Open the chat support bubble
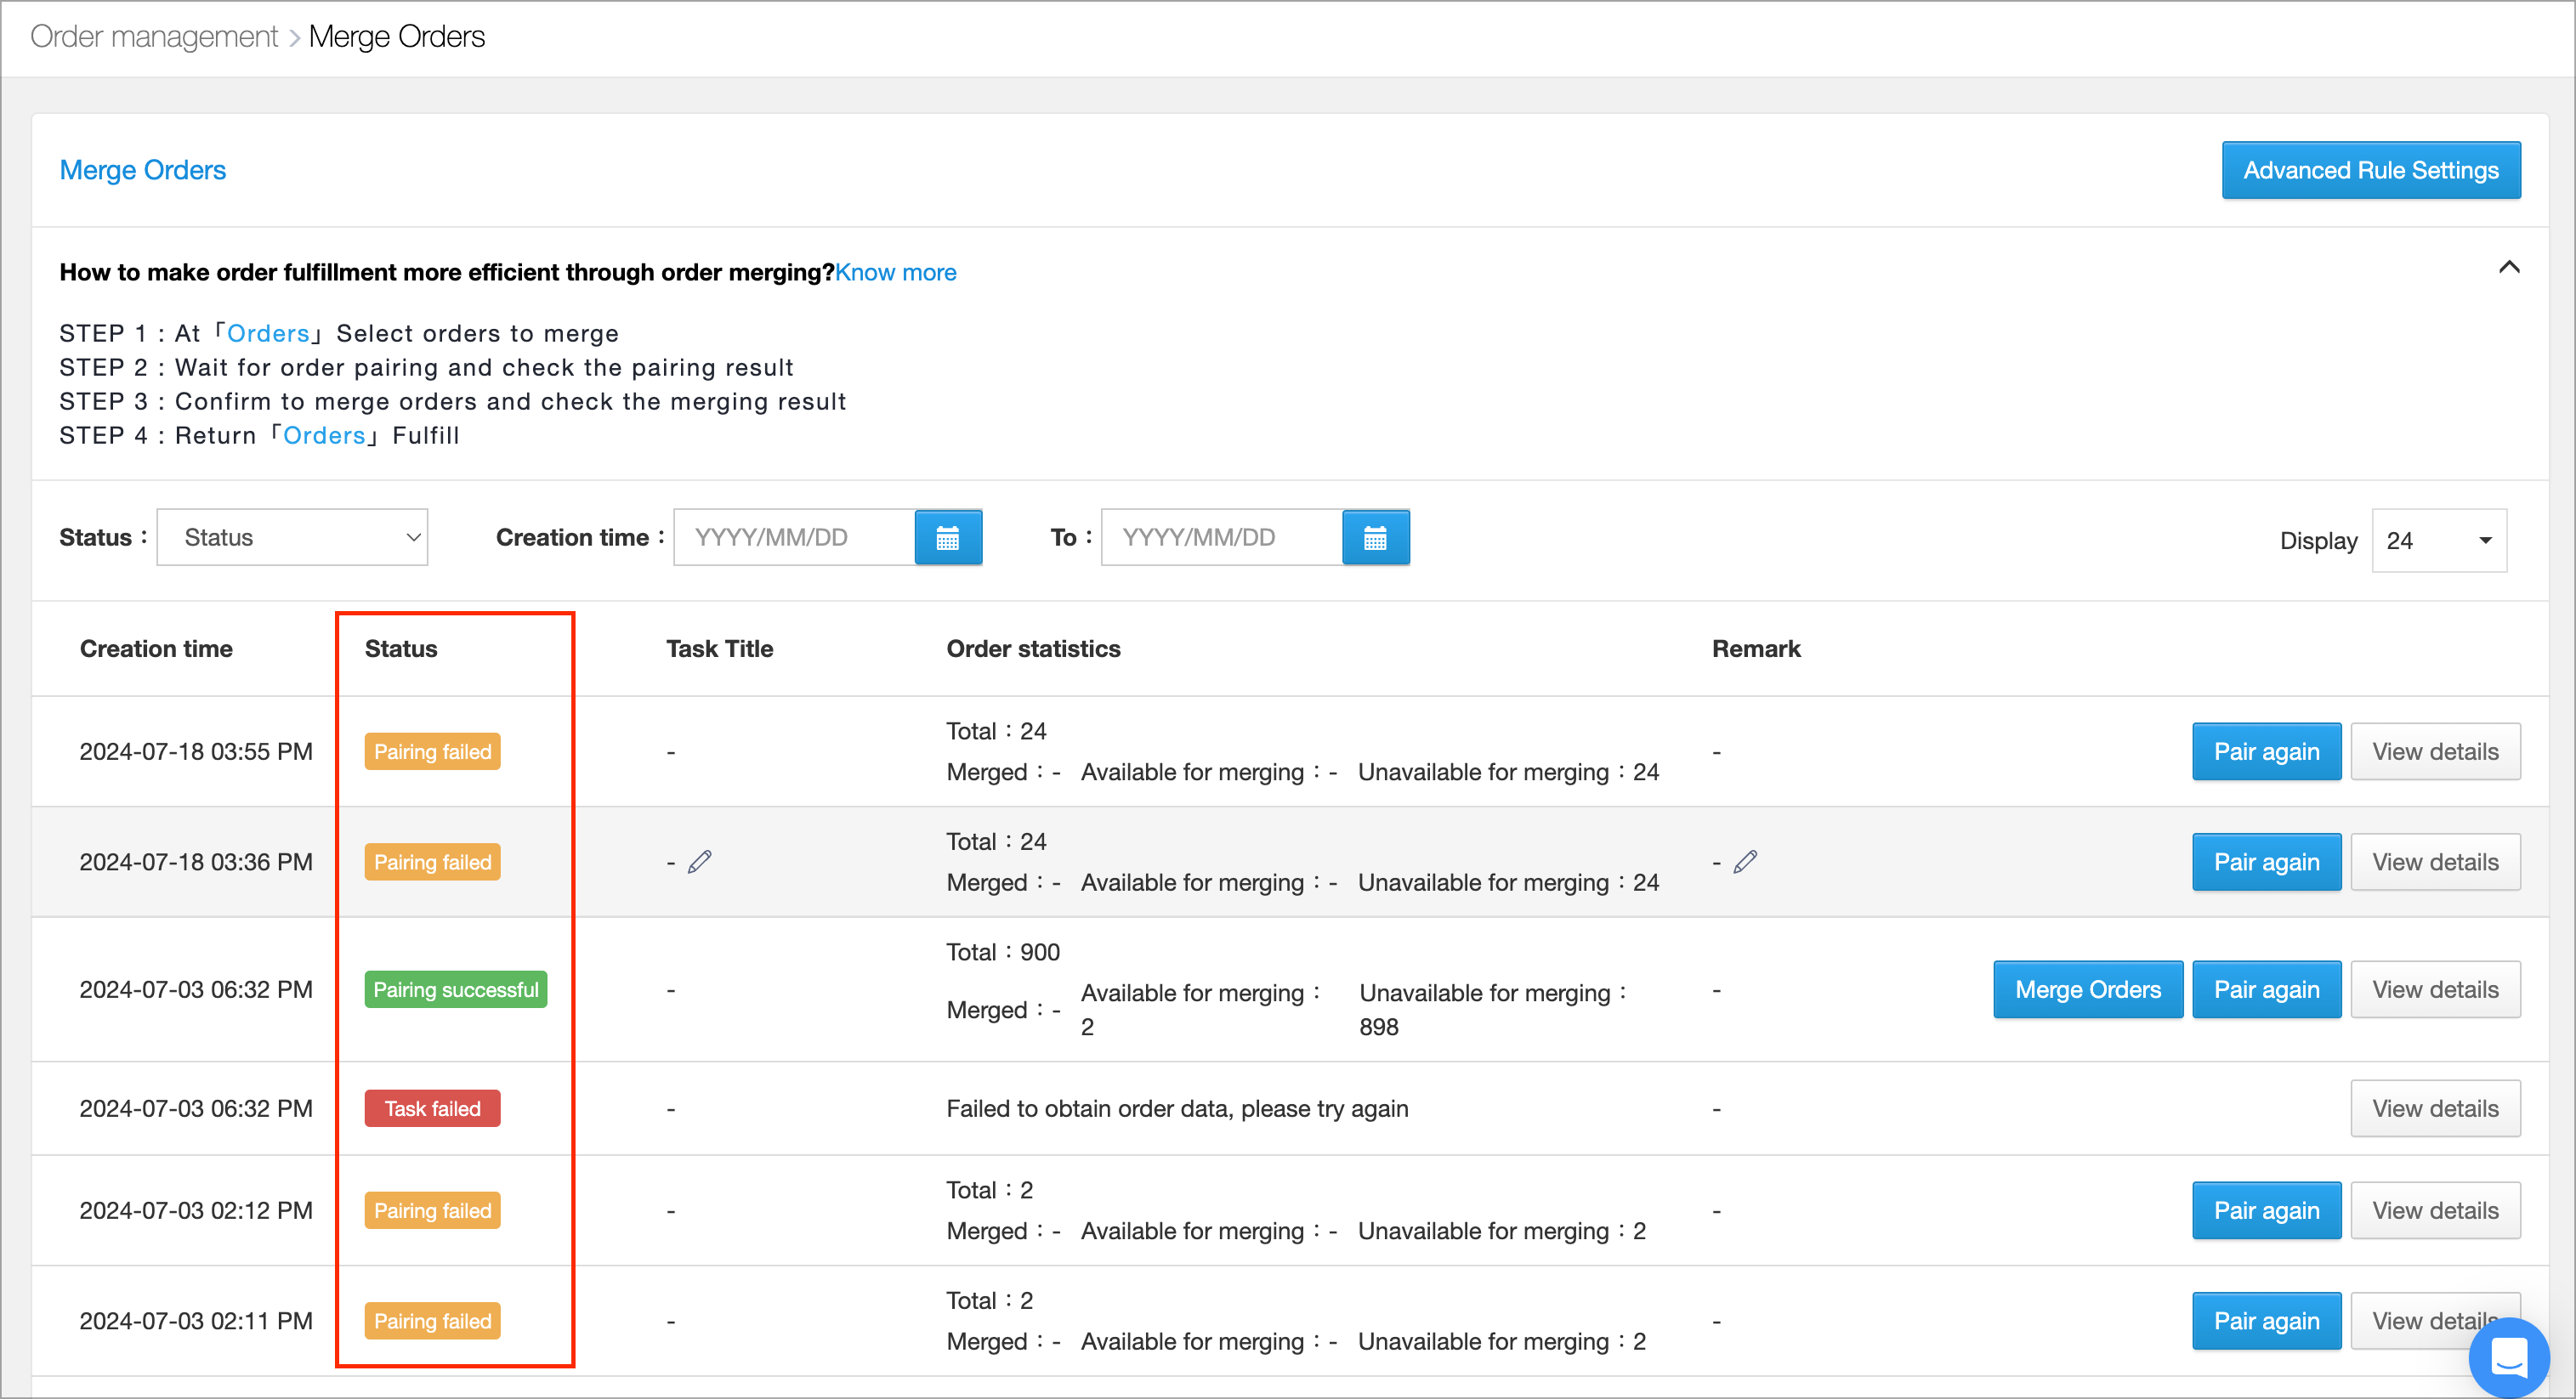Image resolution: width=2576 pixels, height=1399 pixels. (x=2508, y=1356)
